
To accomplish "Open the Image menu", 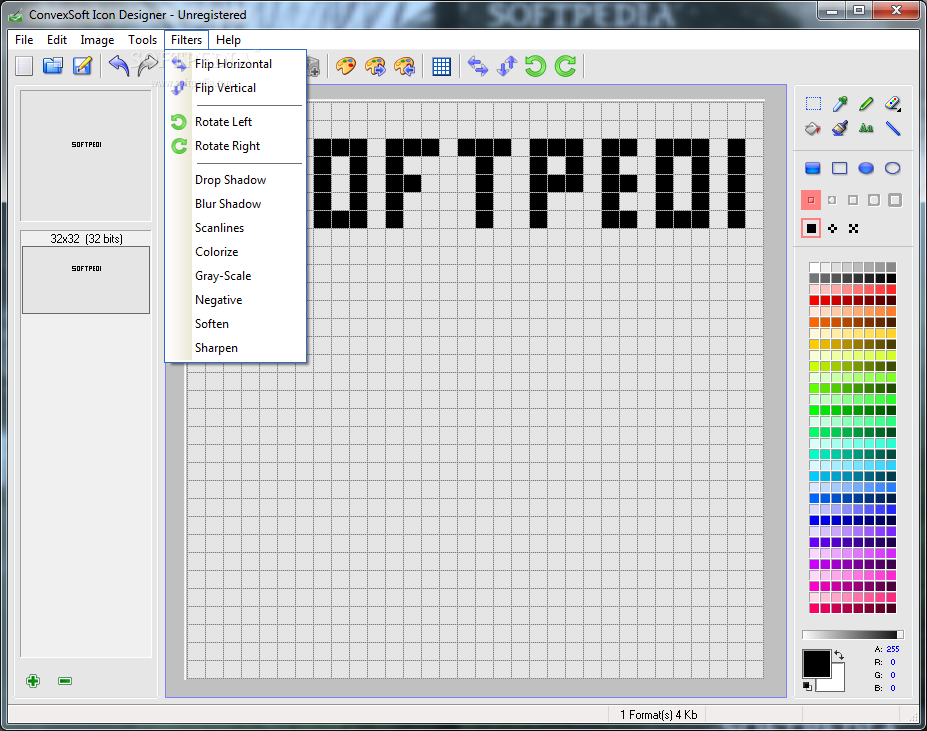I will coord(98,40).
